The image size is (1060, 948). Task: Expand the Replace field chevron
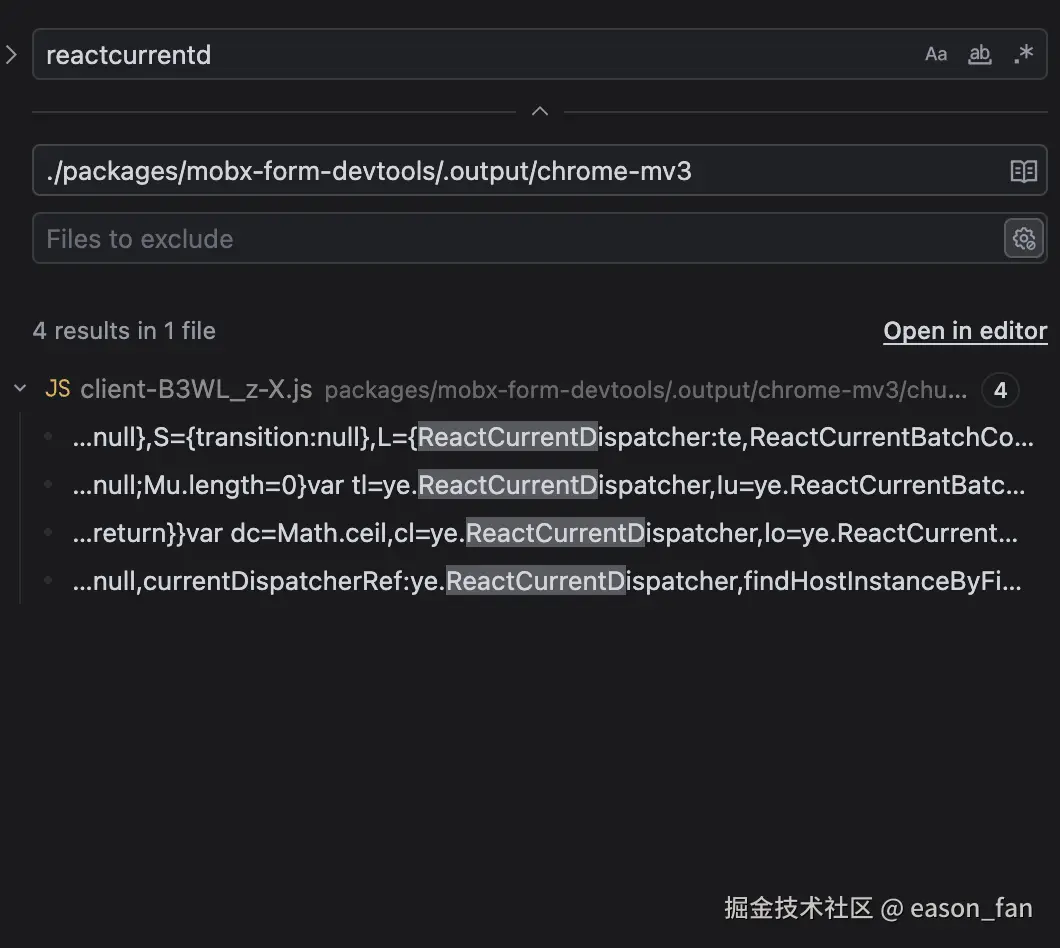pyautogui.click(x=12, y=55)
